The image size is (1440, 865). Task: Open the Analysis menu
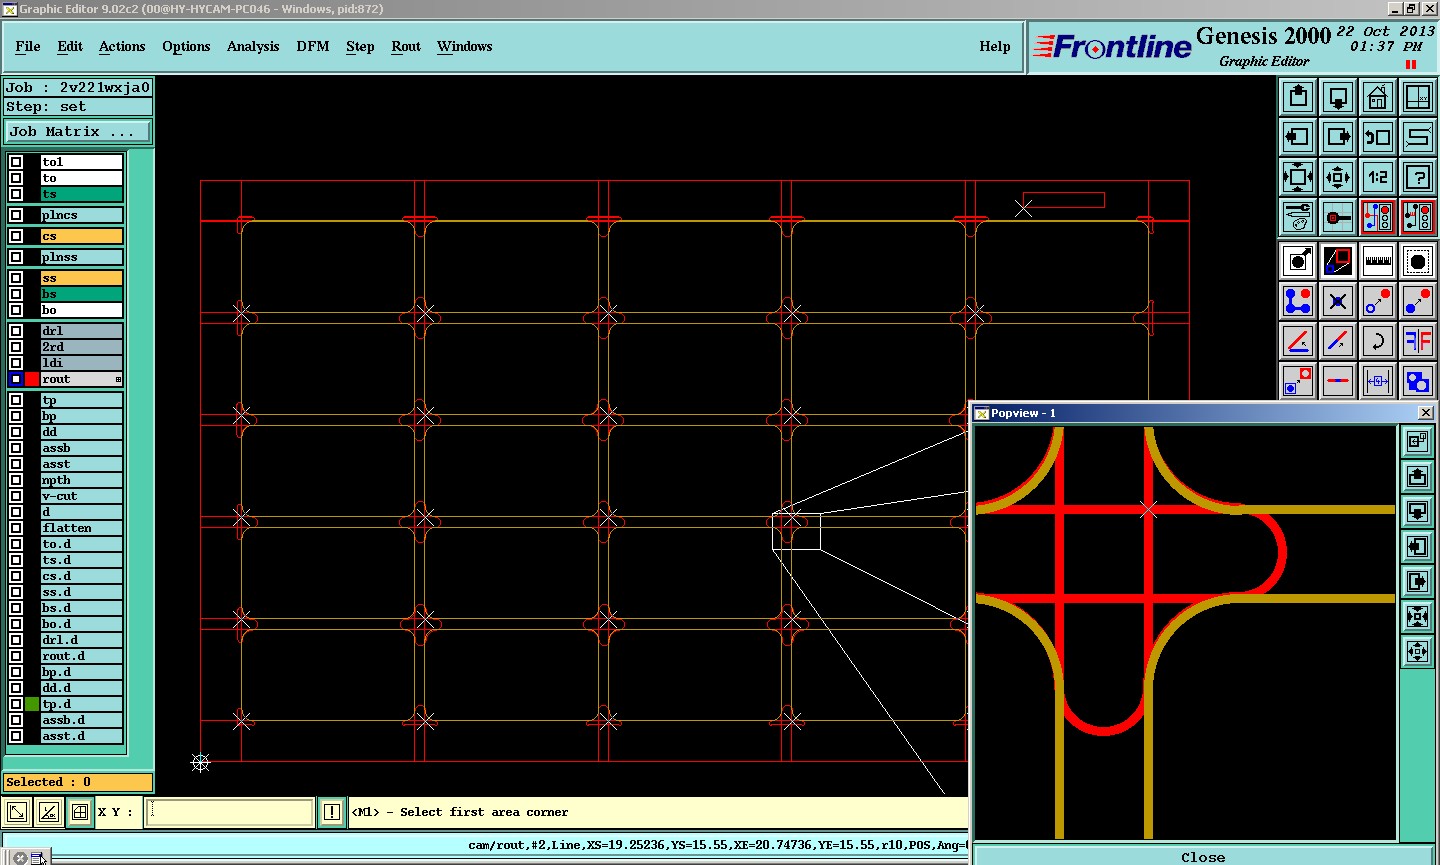pyautogui.click(x=253, y=46)
